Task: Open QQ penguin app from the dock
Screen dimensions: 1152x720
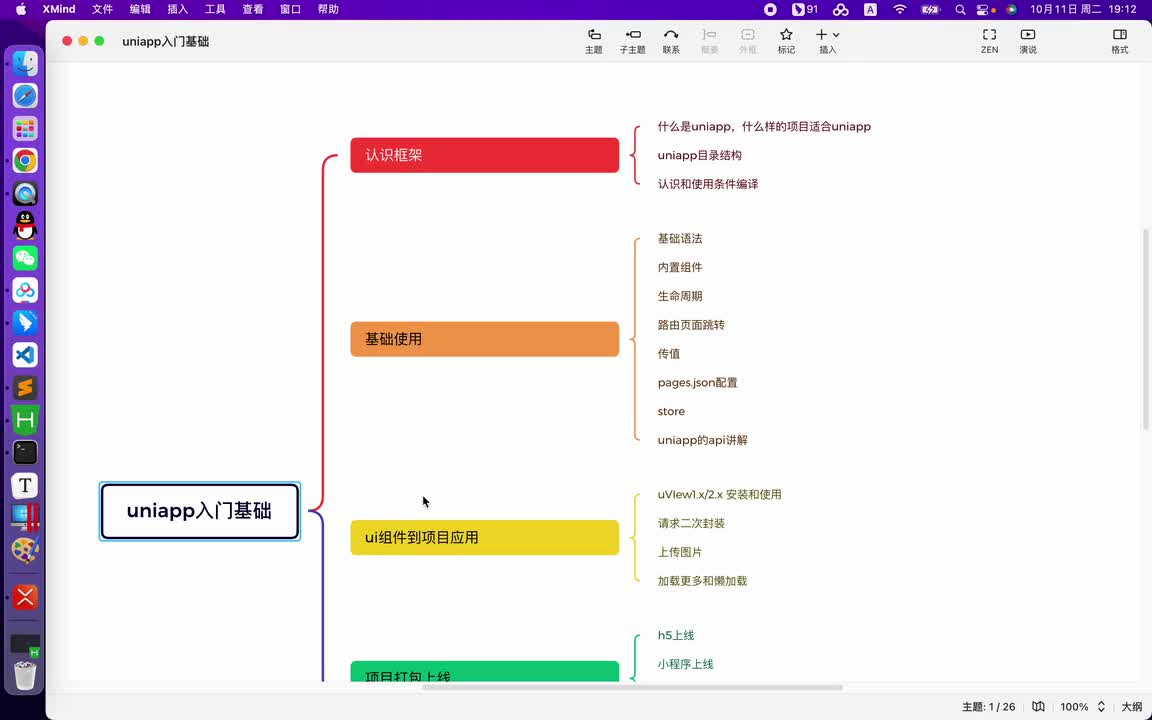Action: 25,226
